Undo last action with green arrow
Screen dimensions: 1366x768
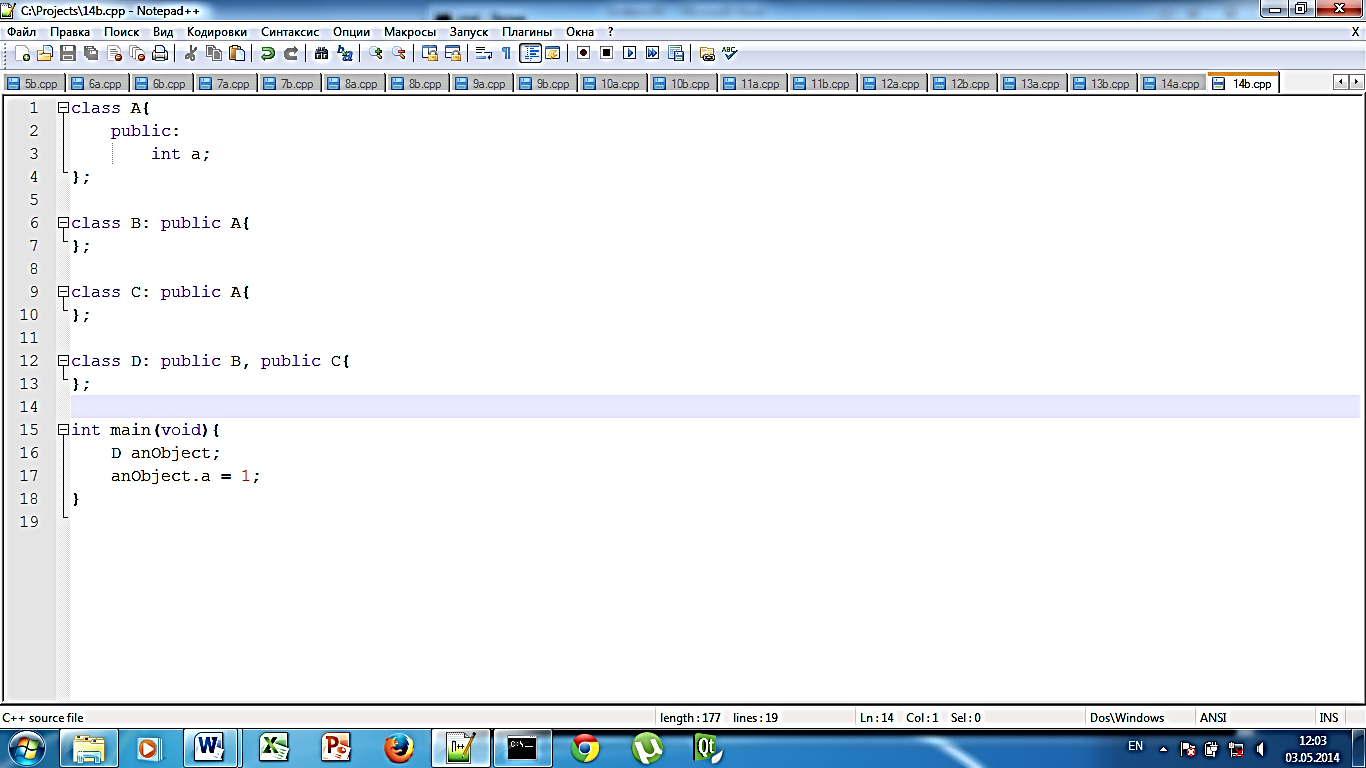tap(267, 53)
